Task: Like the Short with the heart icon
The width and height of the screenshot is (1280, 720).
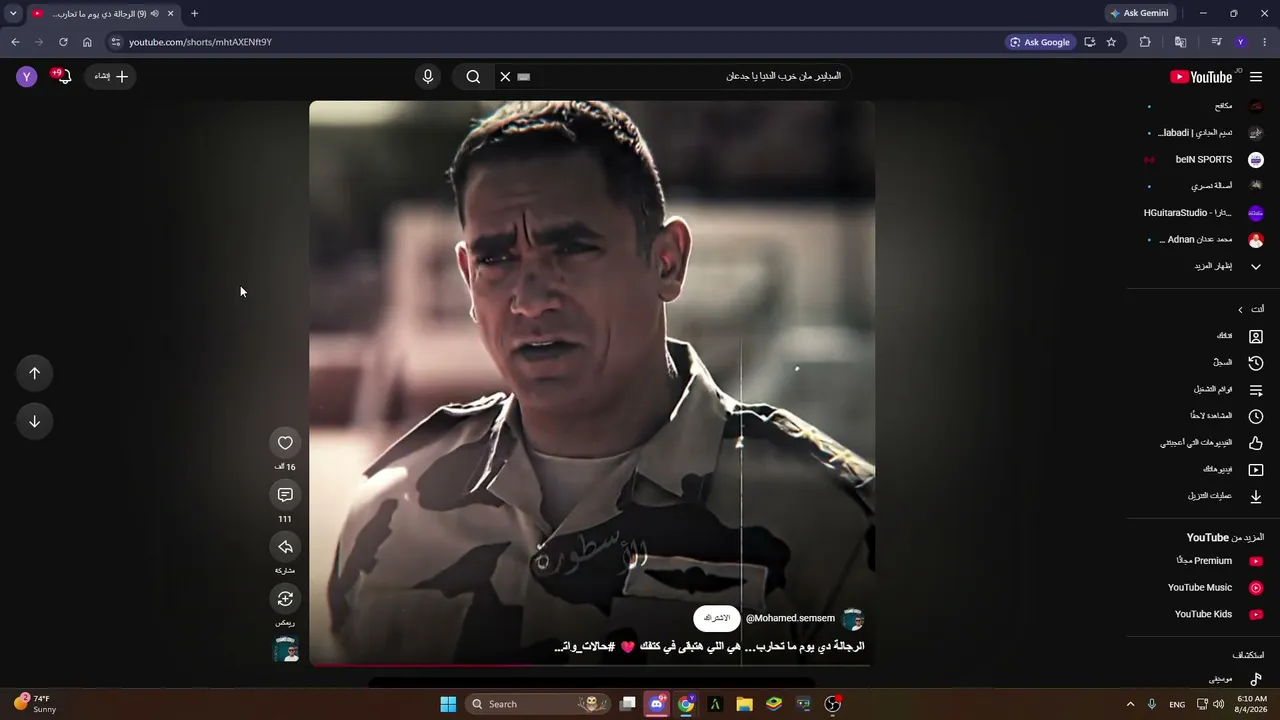Action: point(285,443)
